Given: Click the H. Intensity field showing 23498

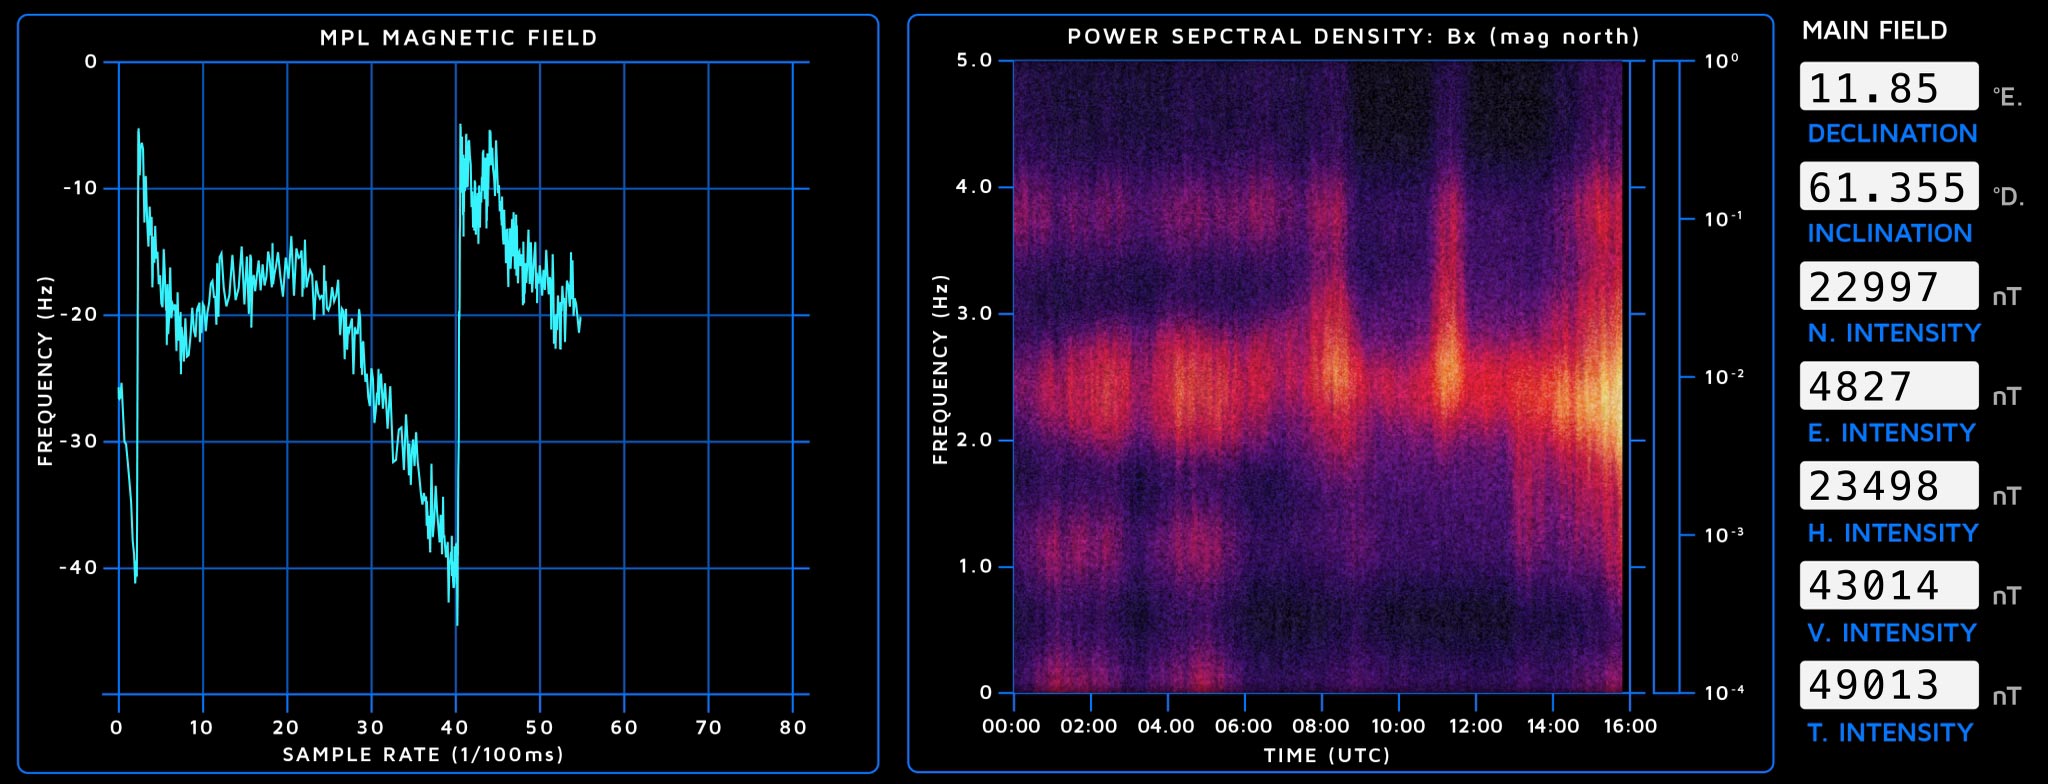Looking at the screenshot, I should 1888,486.
